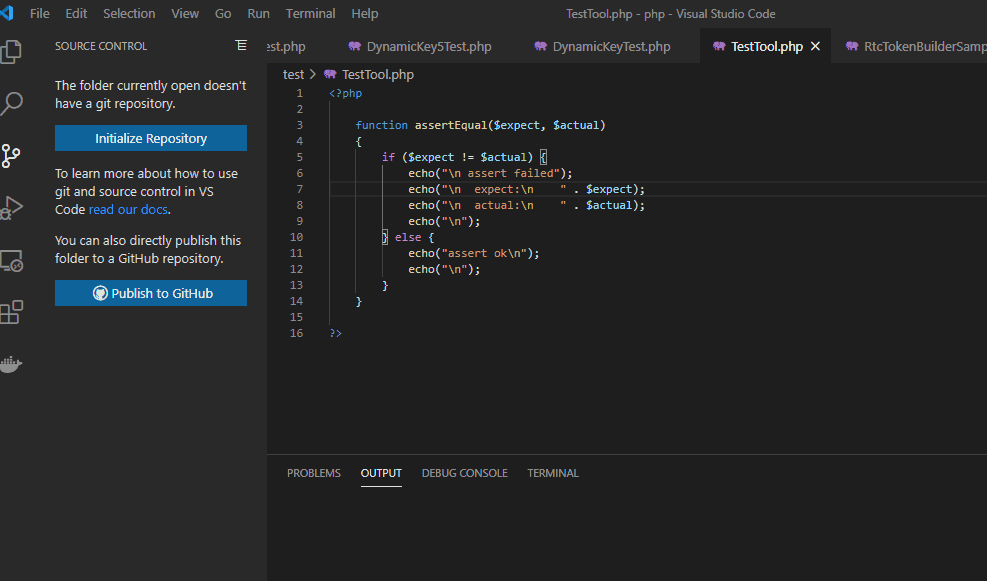Close the TestTool.php editor tab
Image resolution: width=987 pixels, height=581 pixels.
tap(815, 47)
